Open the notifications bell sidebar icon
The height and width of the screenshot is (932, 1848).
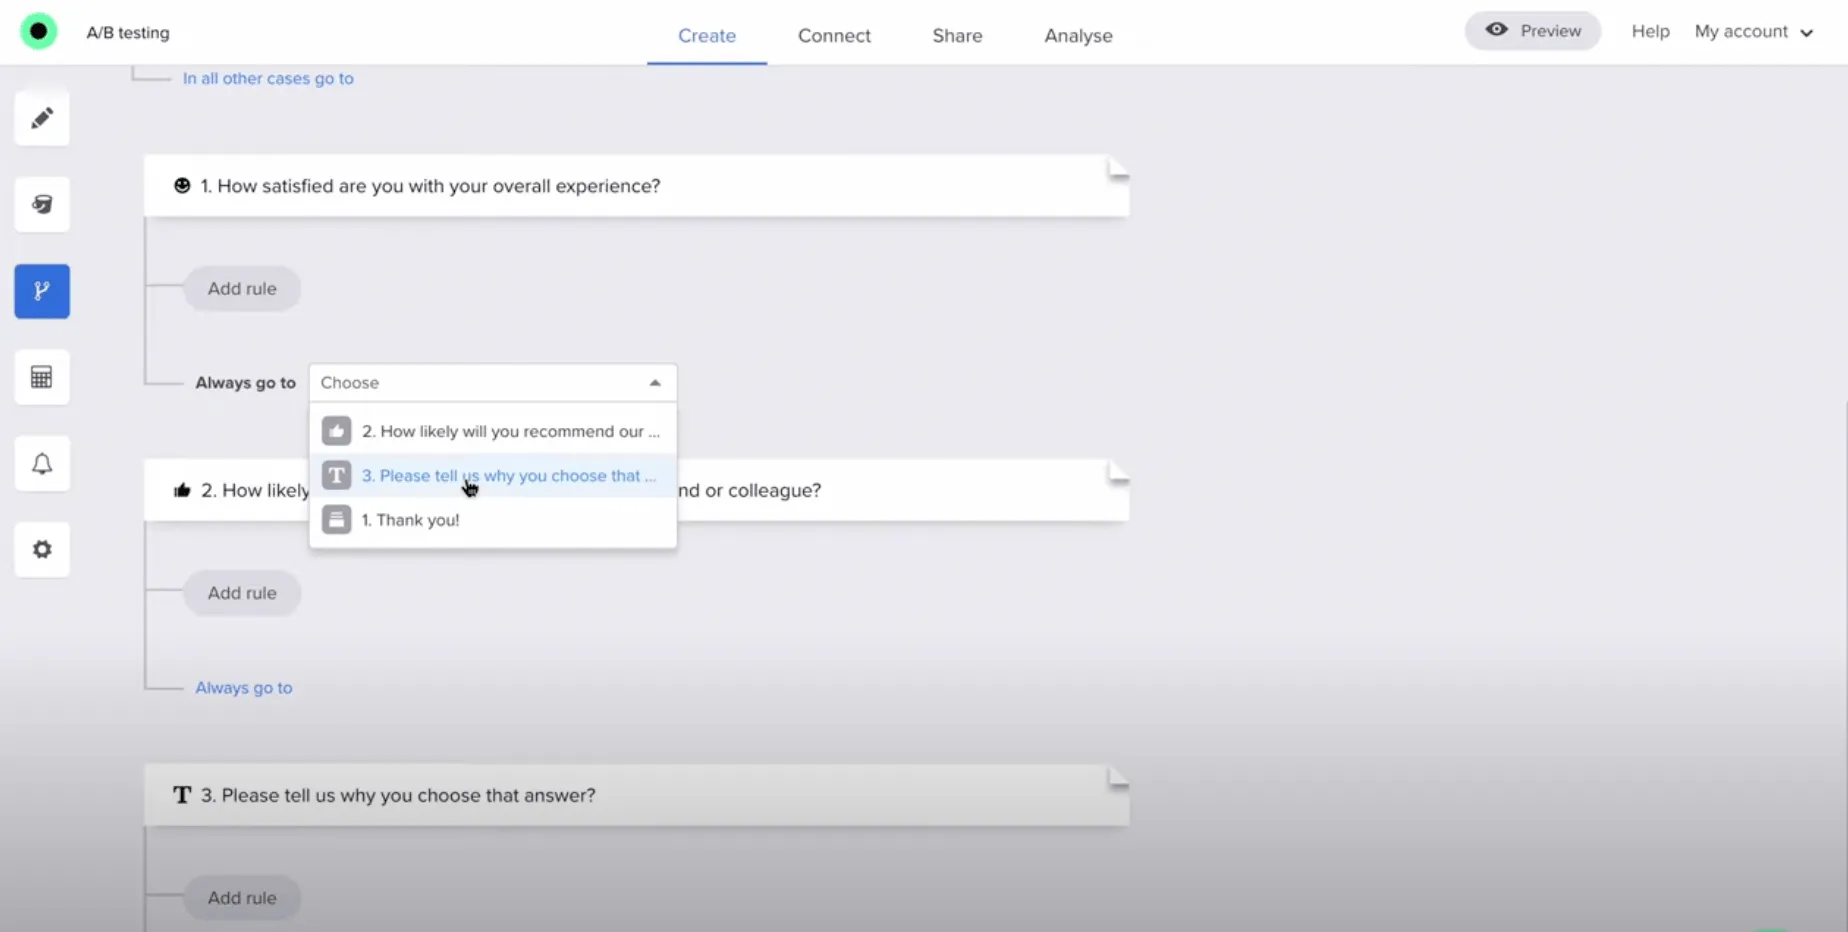click(x=42, y=464)
